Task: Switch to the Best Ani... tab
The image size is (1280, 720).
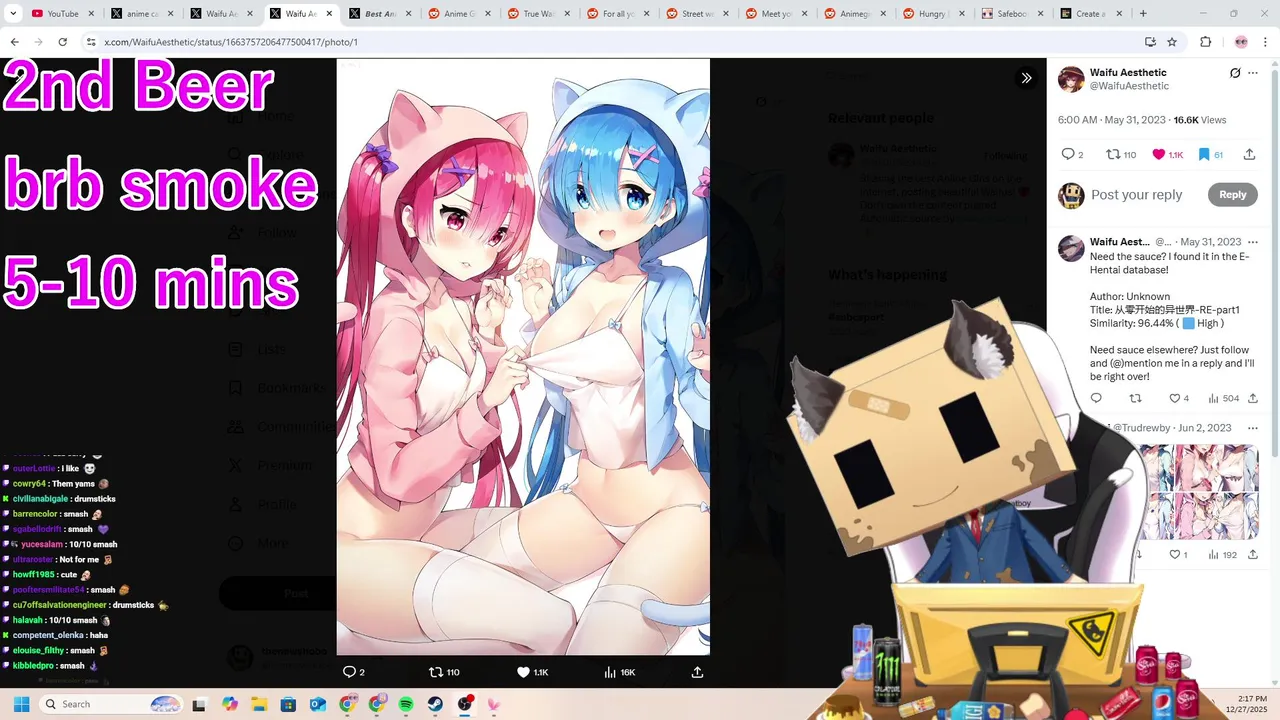Action: [x=379, y=14]
